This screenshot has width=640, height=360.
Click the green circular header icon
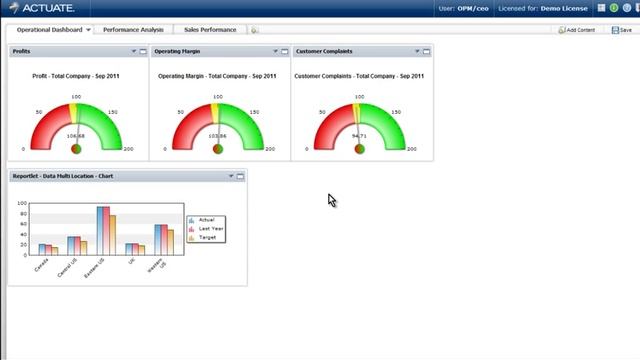614,8
